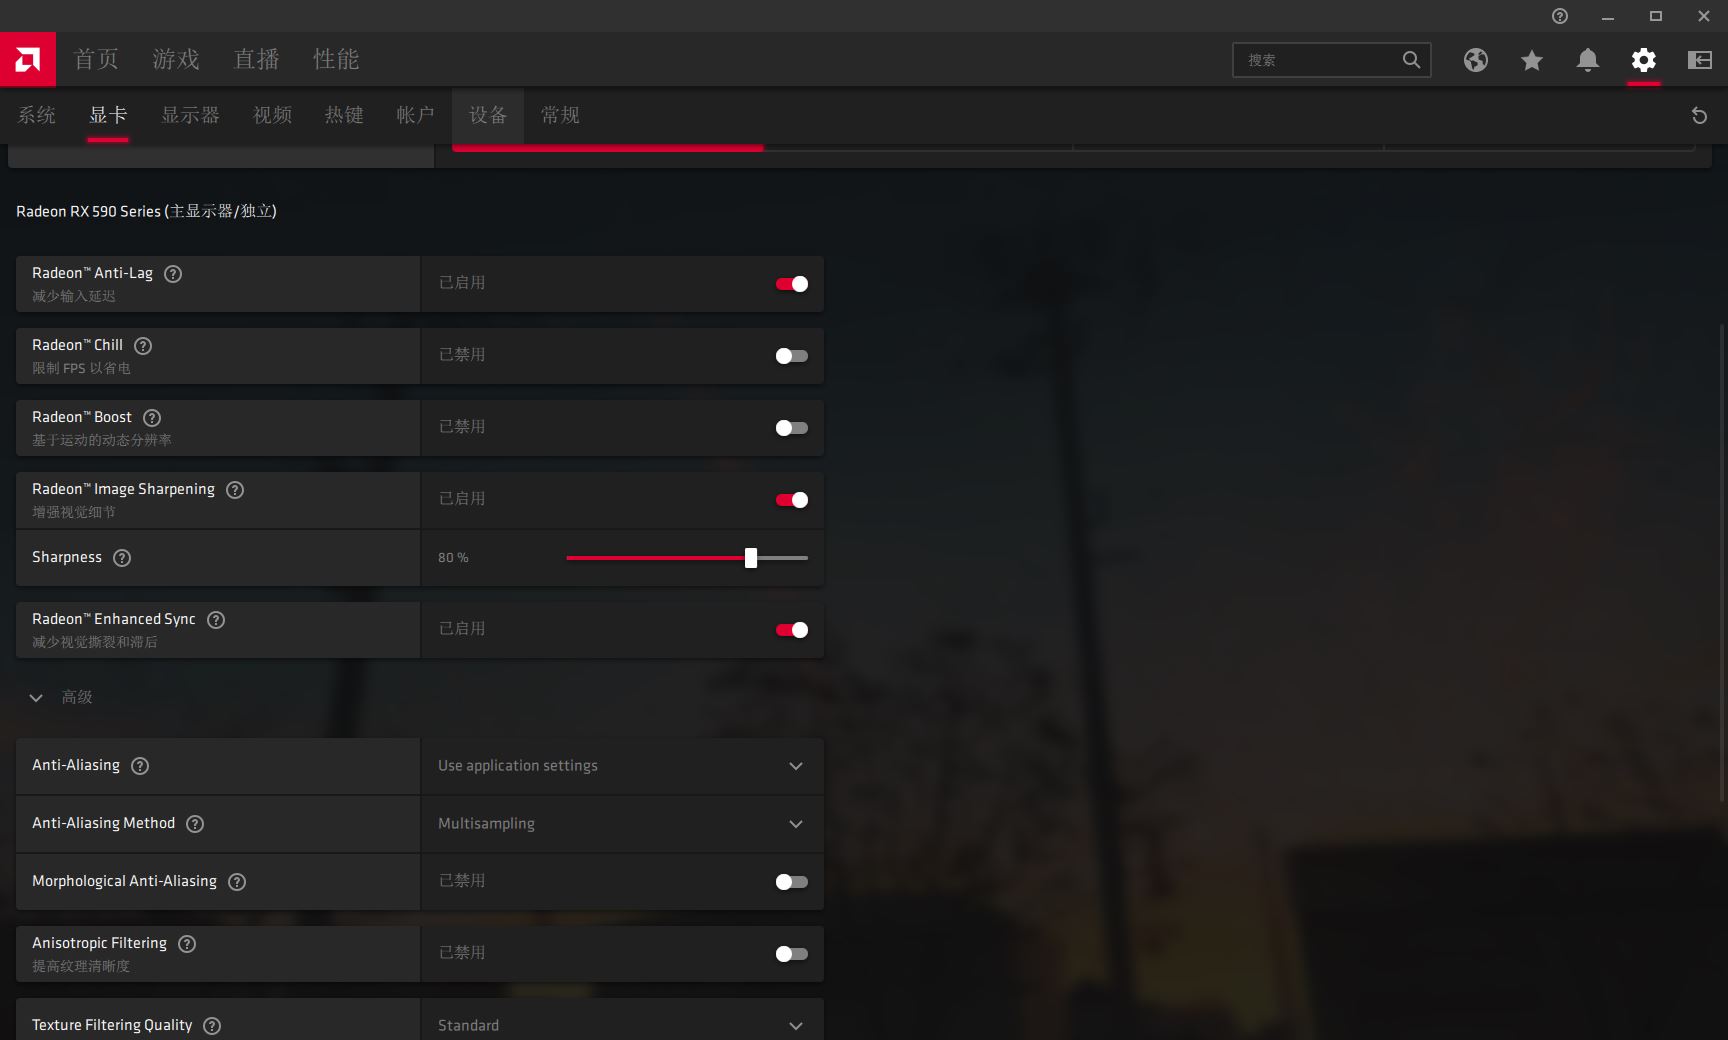
Task: Disable Radeon Anti-Lag toggle
Action: pos(792,284)
